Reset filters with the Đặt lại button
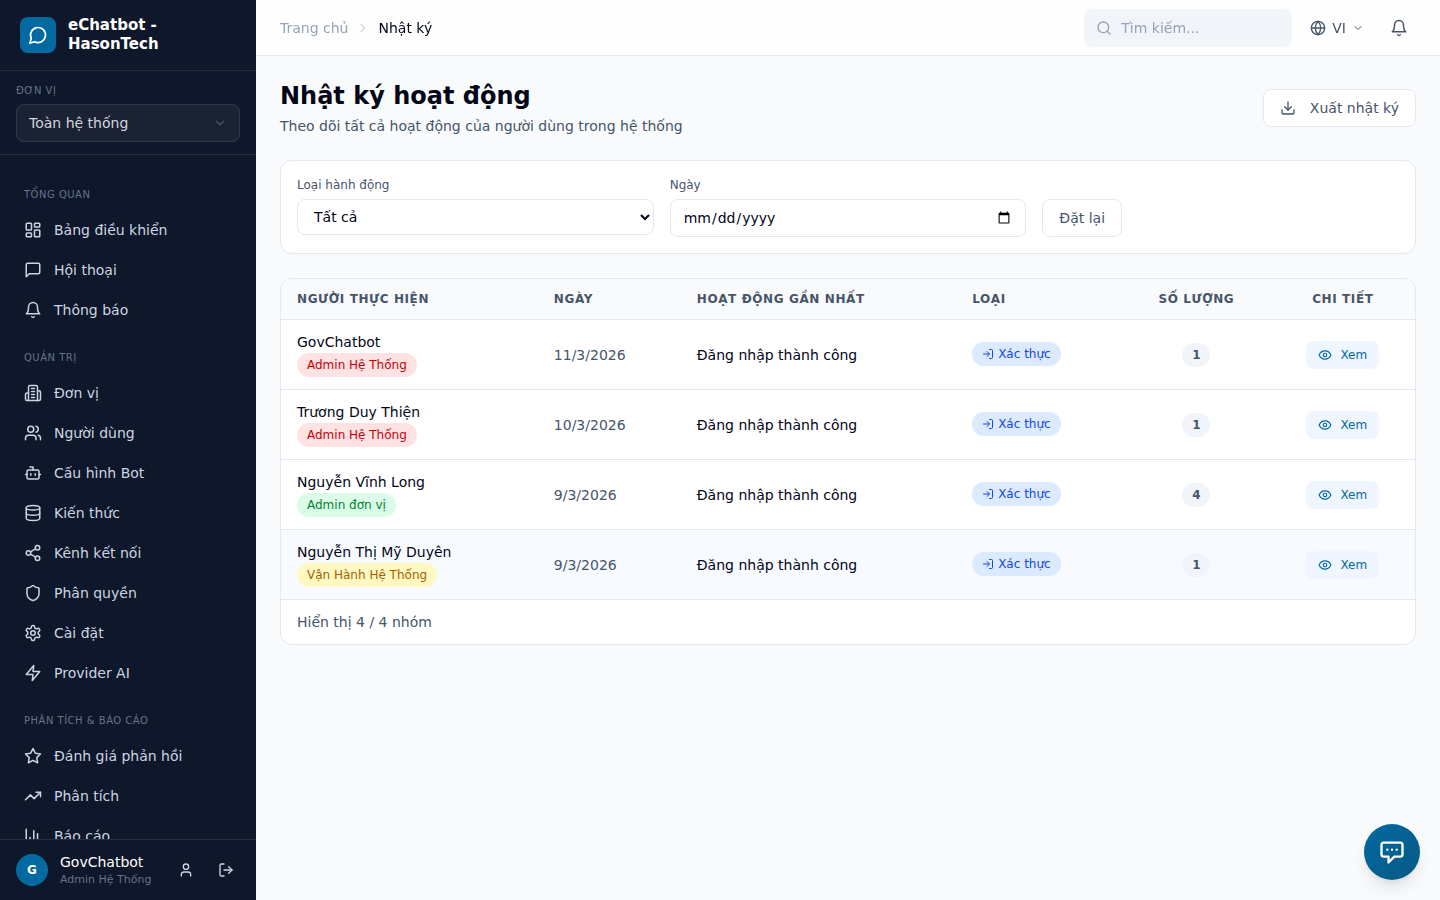Screen dimensions: 1440x900 pos(1081,217)
